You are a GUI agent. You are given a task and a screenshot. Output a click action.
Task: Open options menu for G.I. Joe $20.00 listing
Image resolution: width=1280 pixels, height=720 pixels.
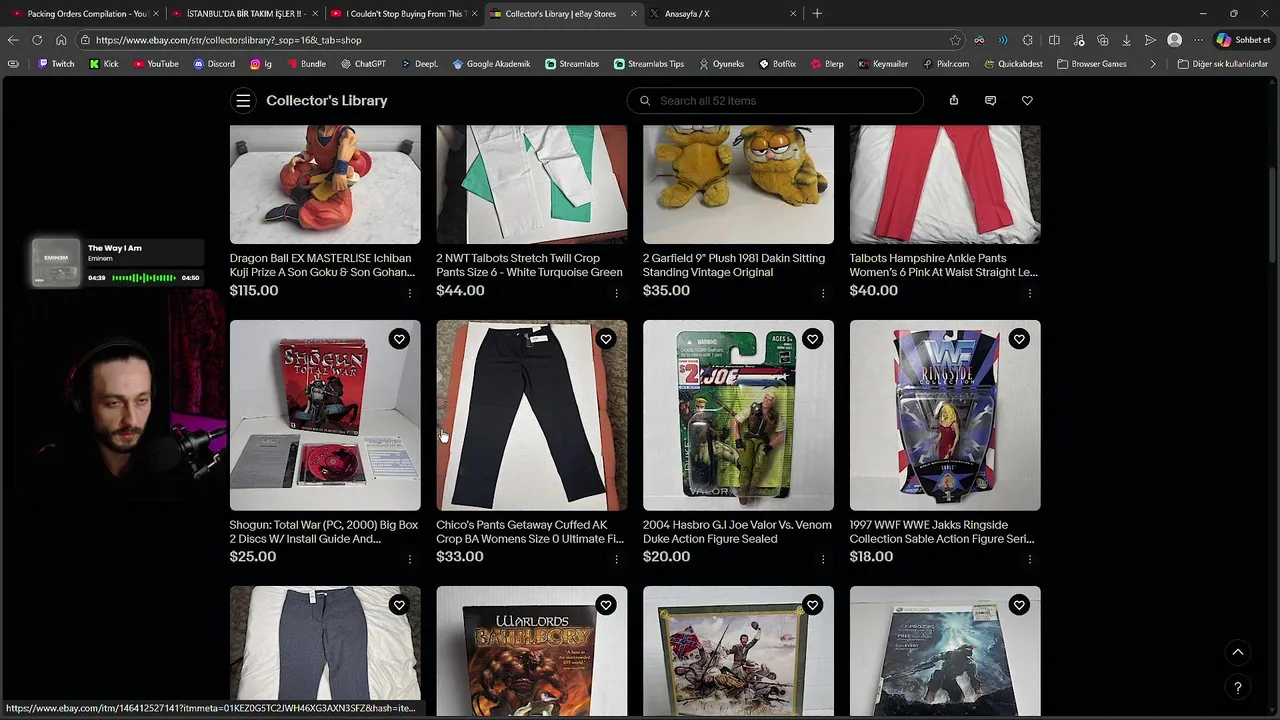point(823,559)
